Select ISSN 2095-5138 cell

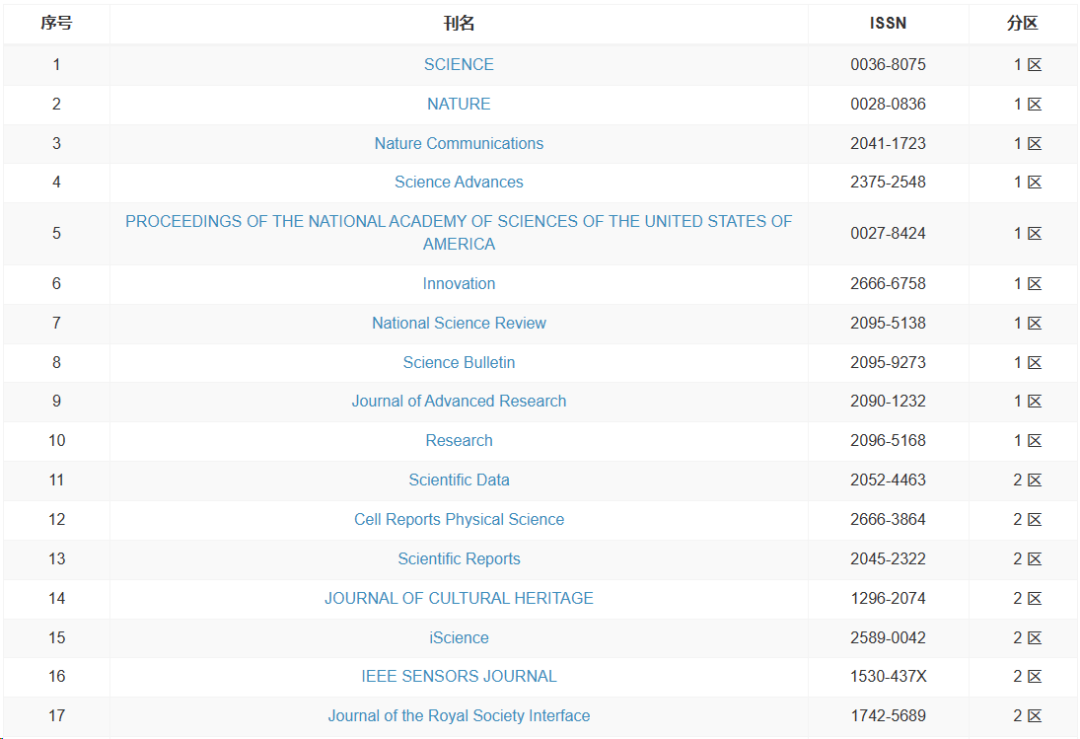point(888,323)
